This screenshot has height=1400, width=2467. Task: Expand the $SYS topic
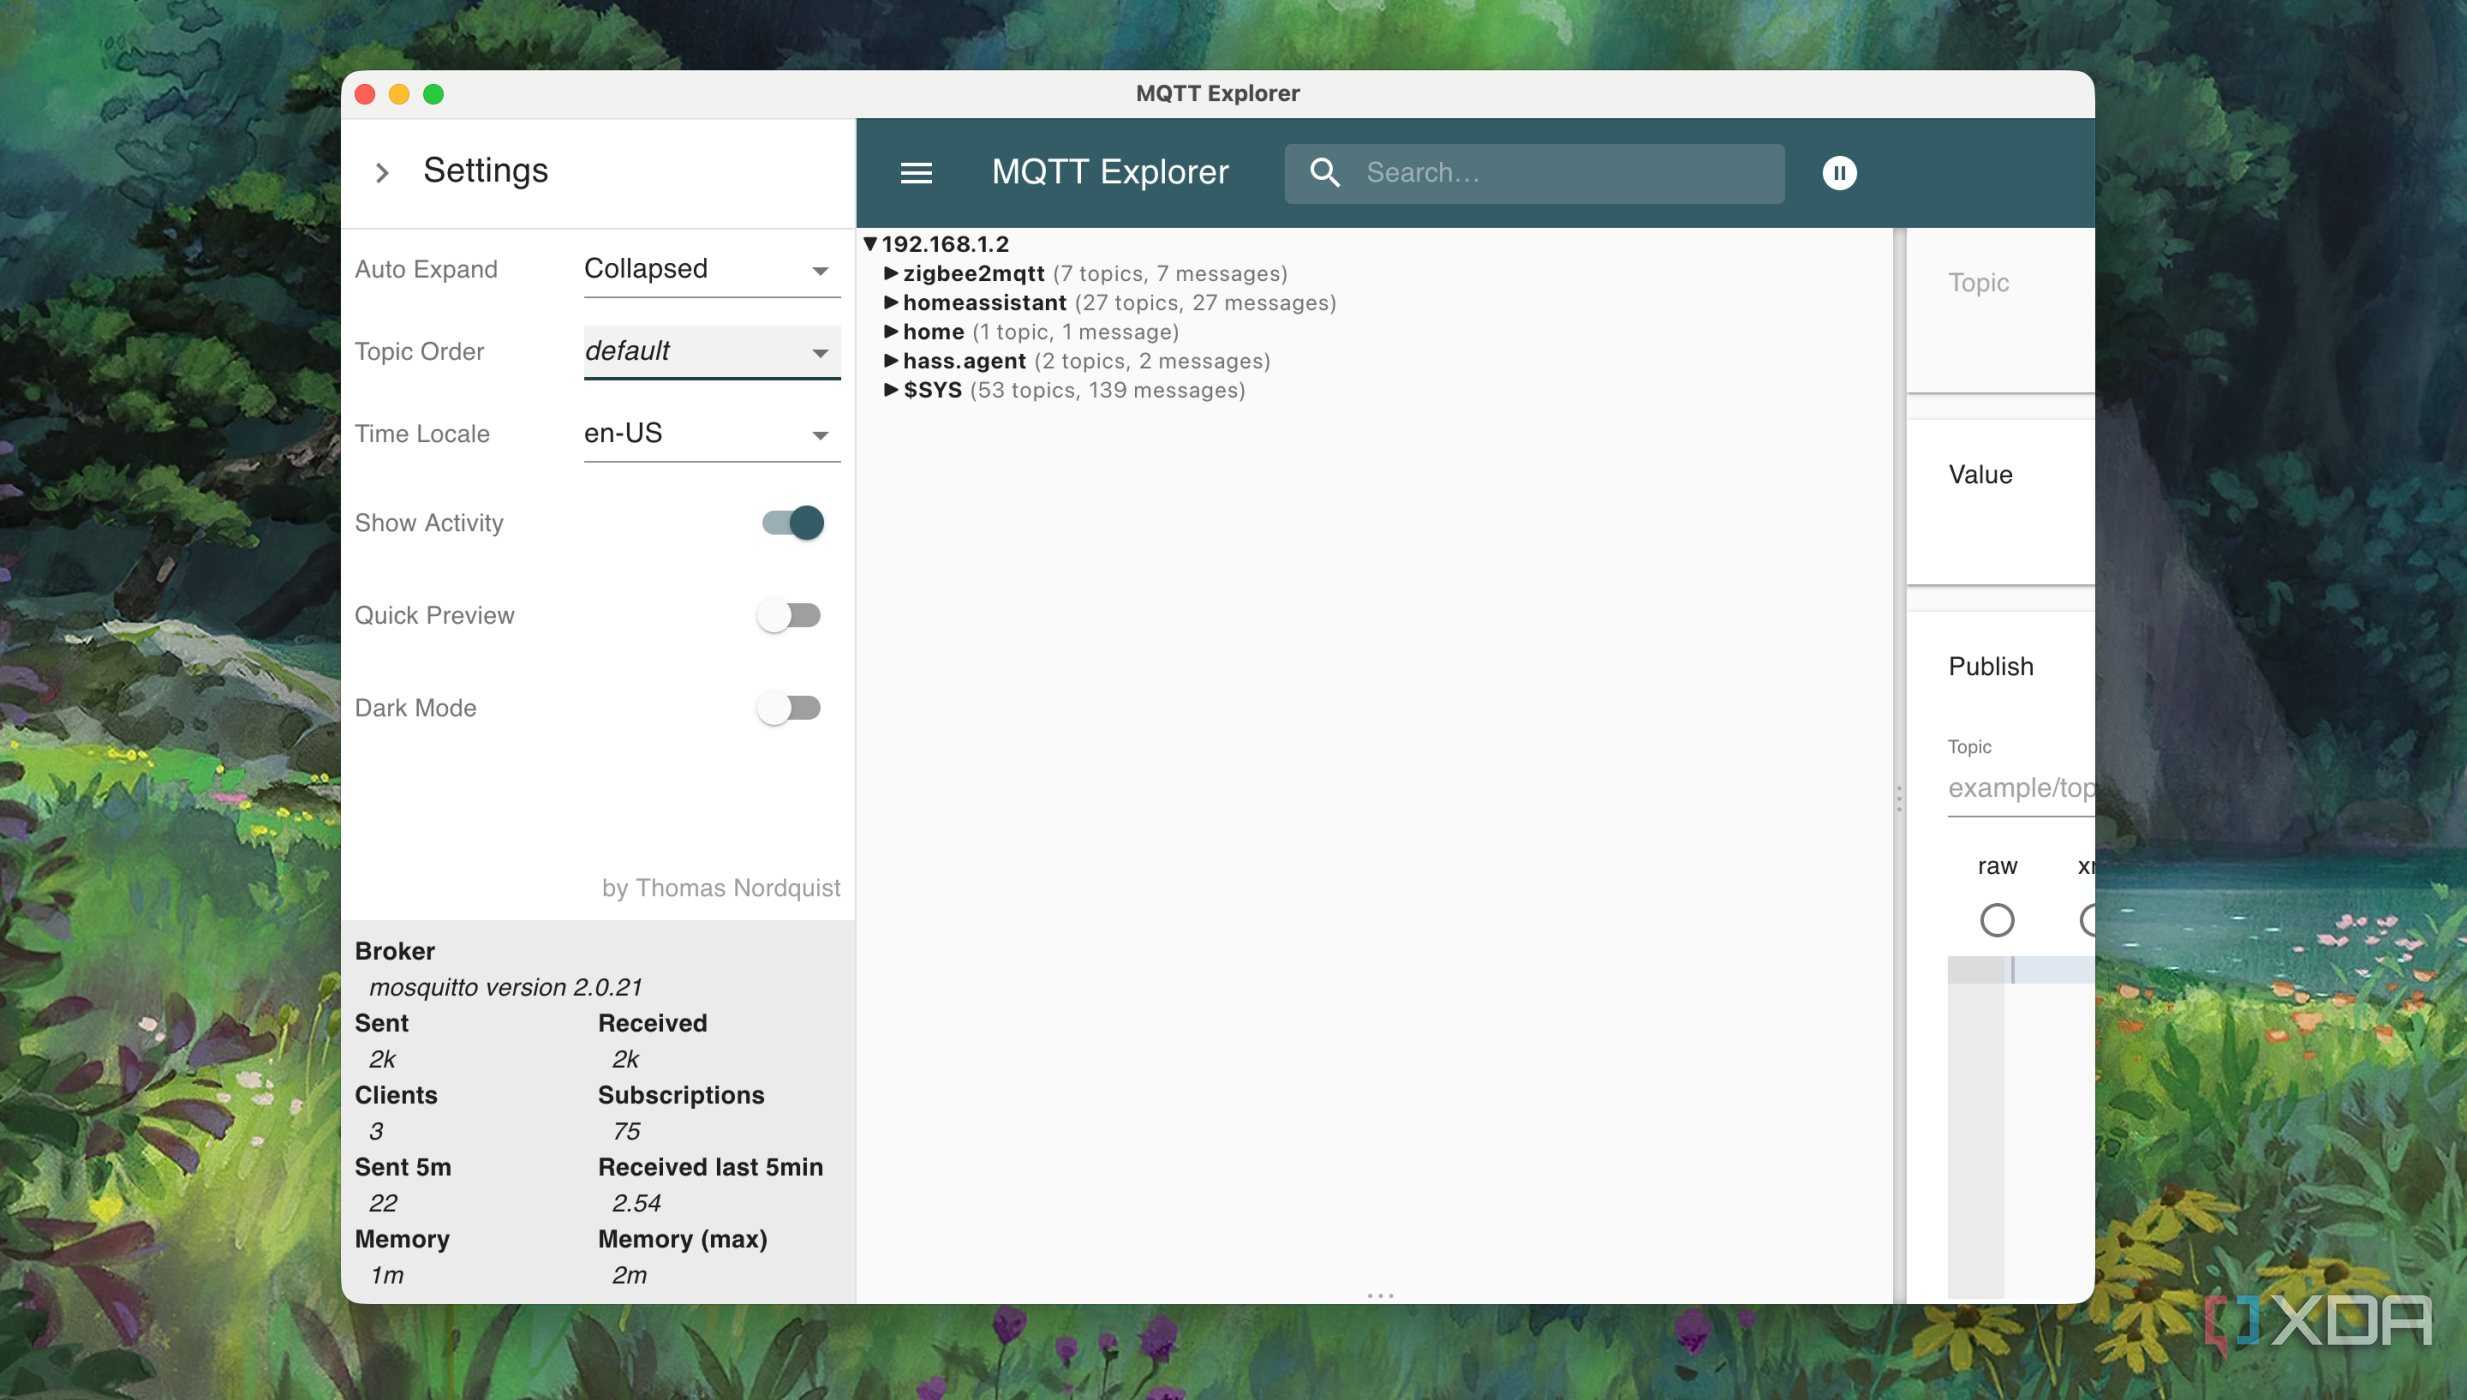[x=890, y=389]
